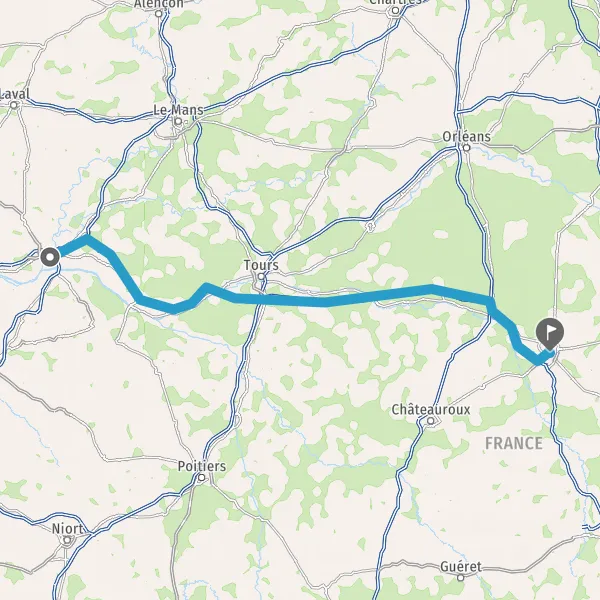Click the Orléans city dot
This screenshot has height=600, width=600.
(x=466, y=148)
